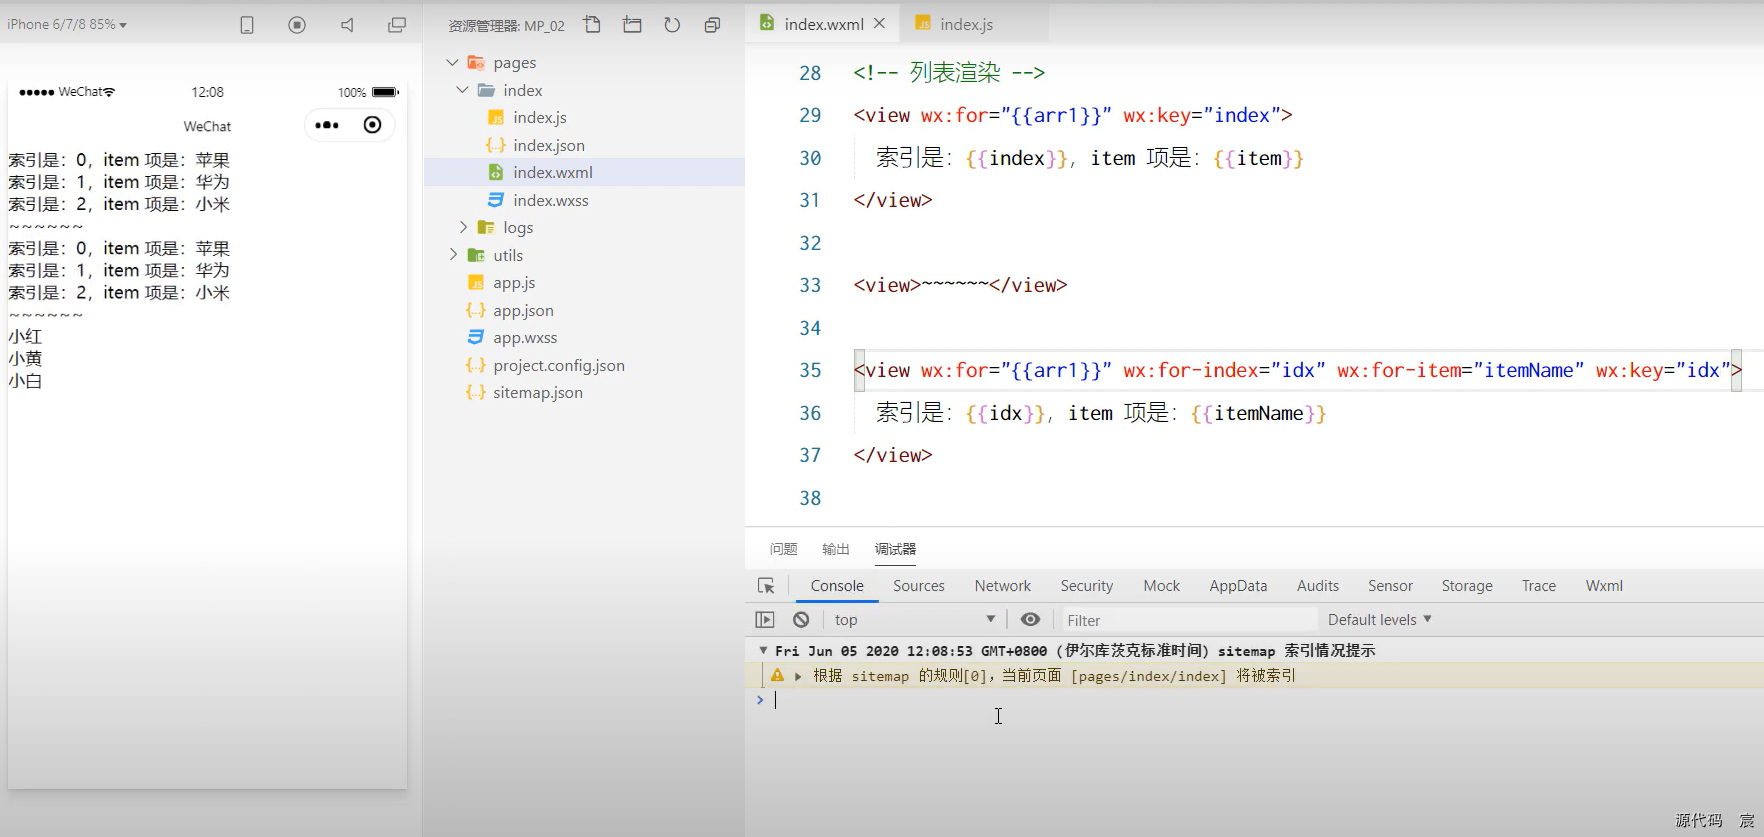The height and width of the screenshot is (837, 1764).
Task: Collapse the sitemap log group triangle
Action: coord(763,650)
